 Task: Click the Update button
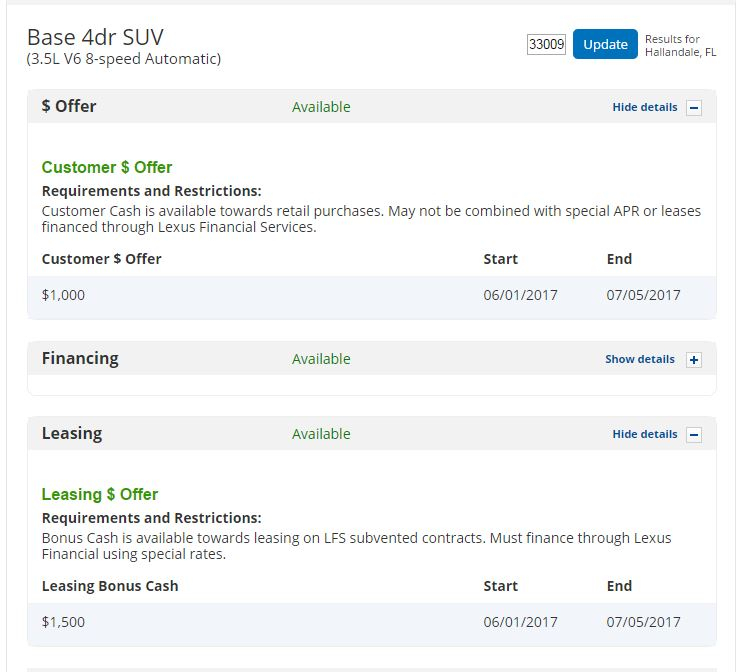[x=605, y=44]
